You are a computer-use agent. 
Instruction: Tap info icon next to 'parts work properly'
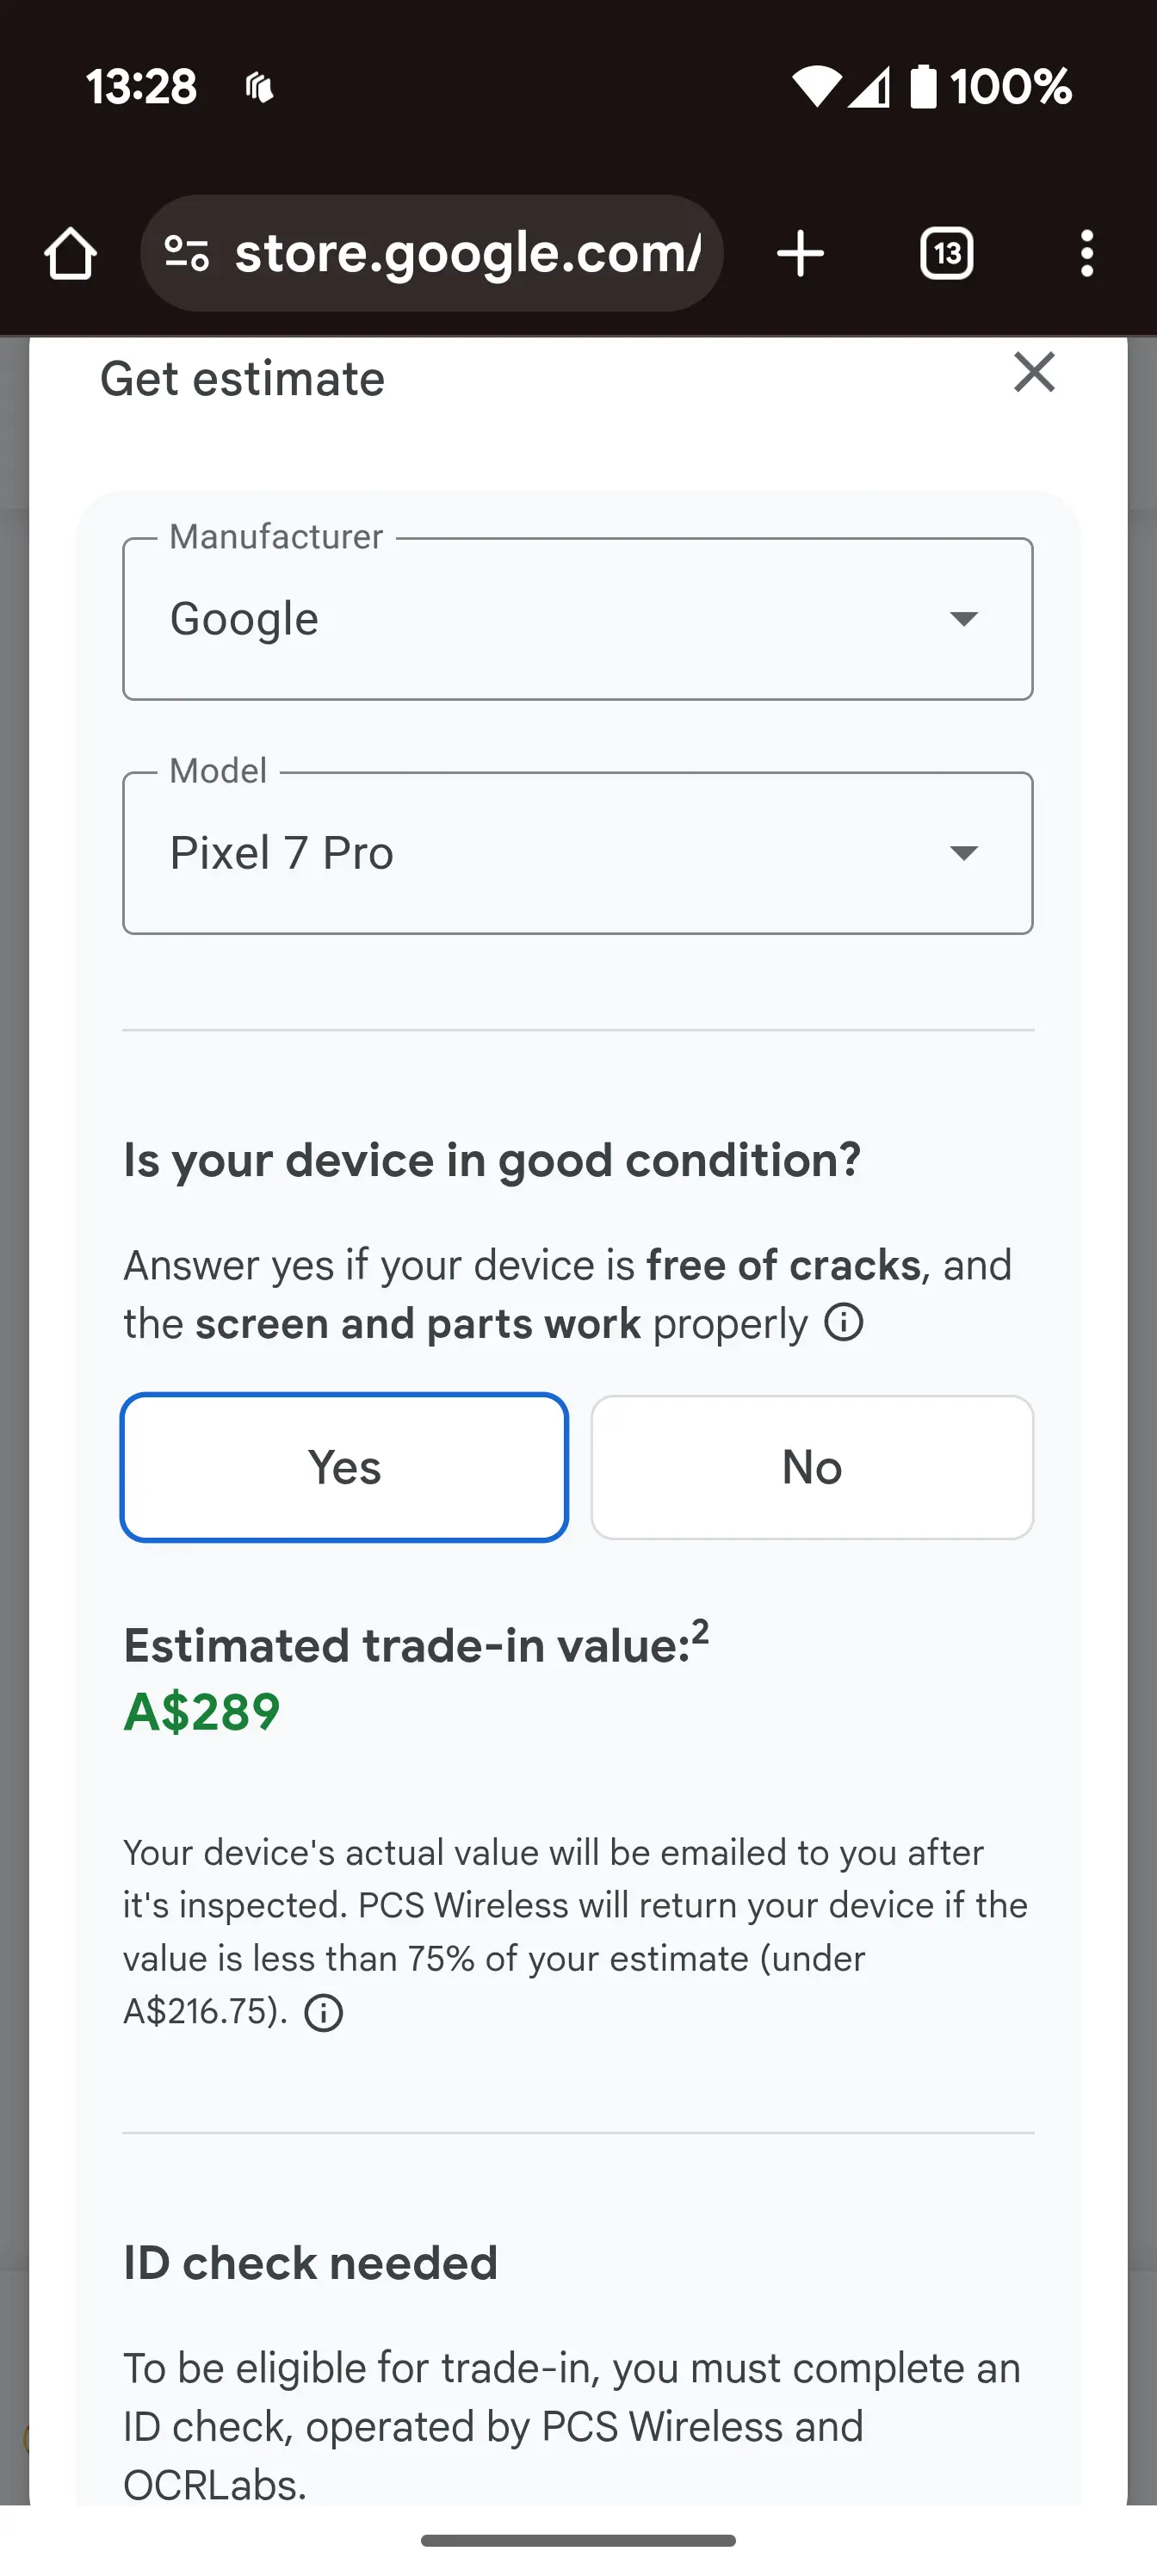[844, 1322]
